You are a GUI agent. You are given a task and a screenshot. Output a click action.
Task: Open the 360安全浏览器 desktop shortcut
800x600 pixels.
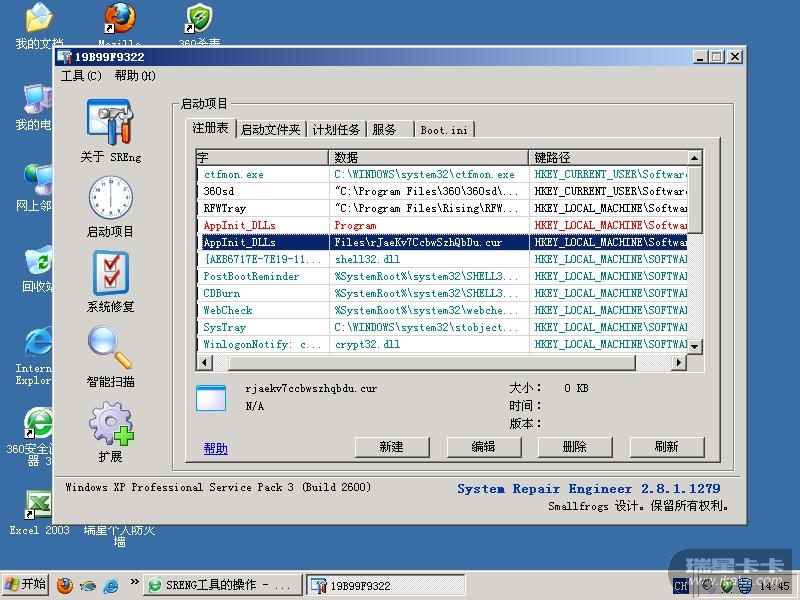coord(38,423)
